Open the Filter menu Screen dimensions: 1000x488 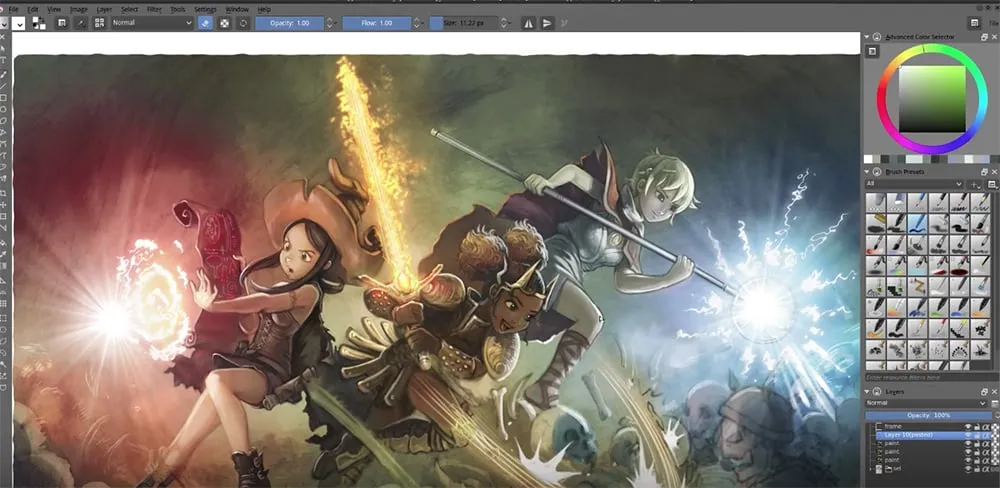154,9
